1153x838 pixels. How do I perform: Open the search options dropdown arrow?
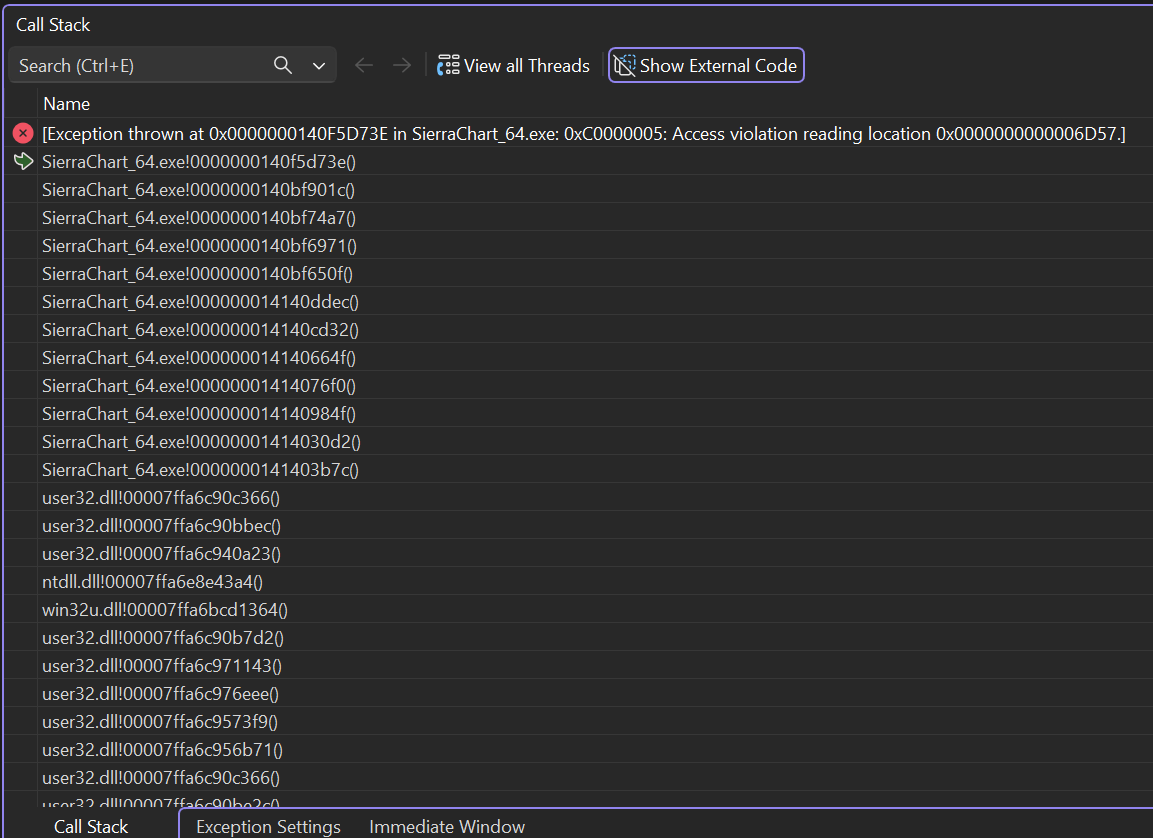(319, 66)
